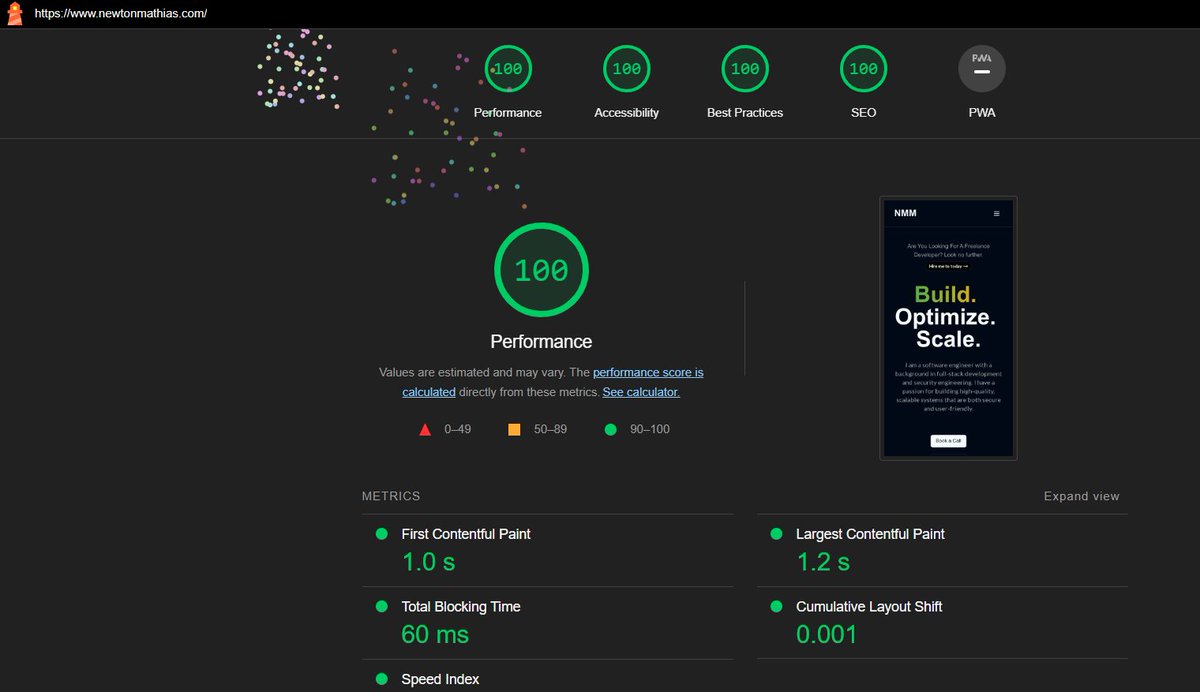Click the hamburger menu icon in screenshot preview
The image size is (1200, 692).
point(996,213)
